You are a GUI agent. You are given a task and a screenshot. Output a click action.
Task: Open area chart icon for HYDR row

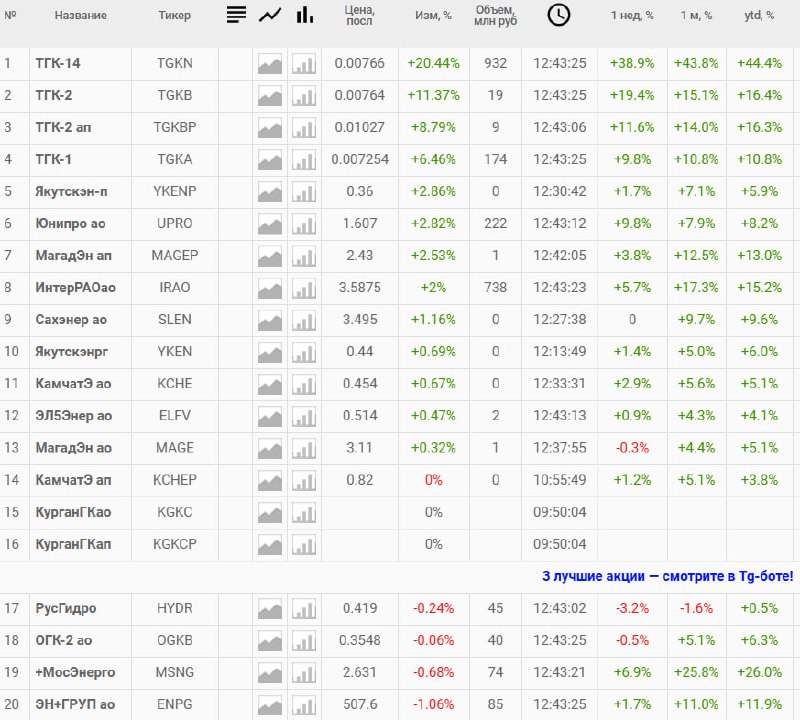270,609
